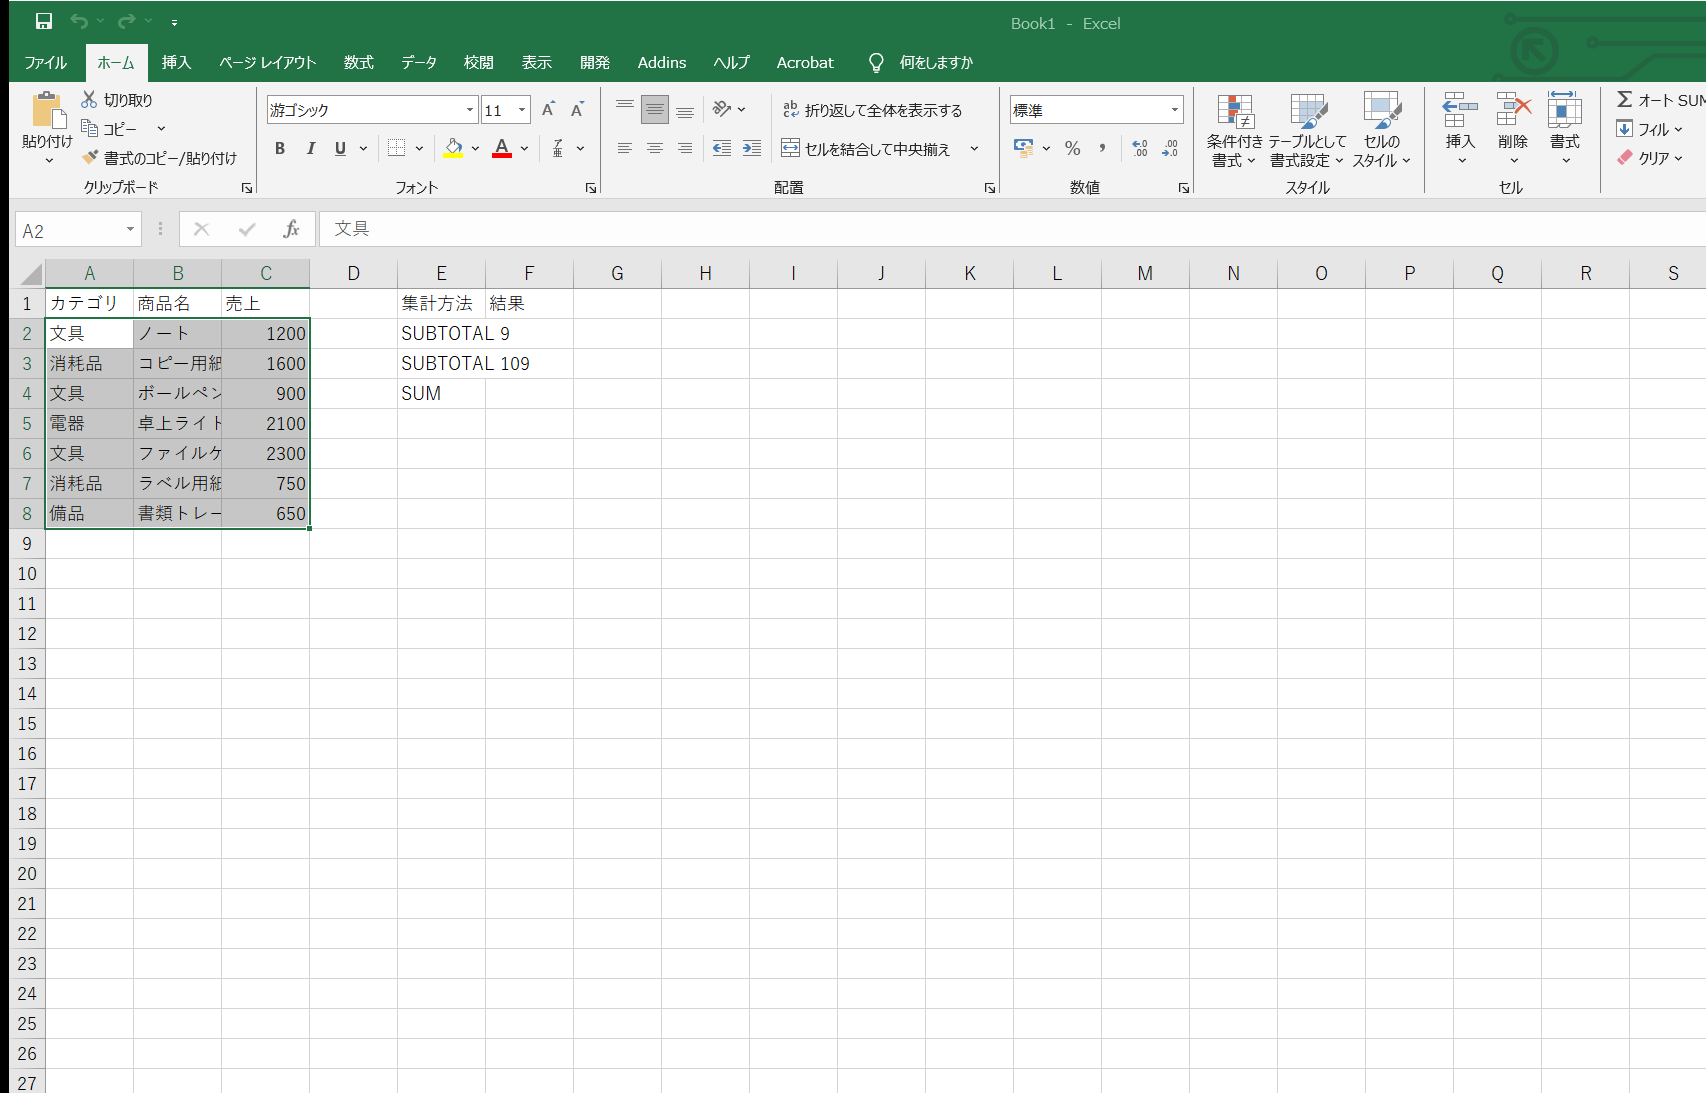Click the increase indent icon

(751, 148)
